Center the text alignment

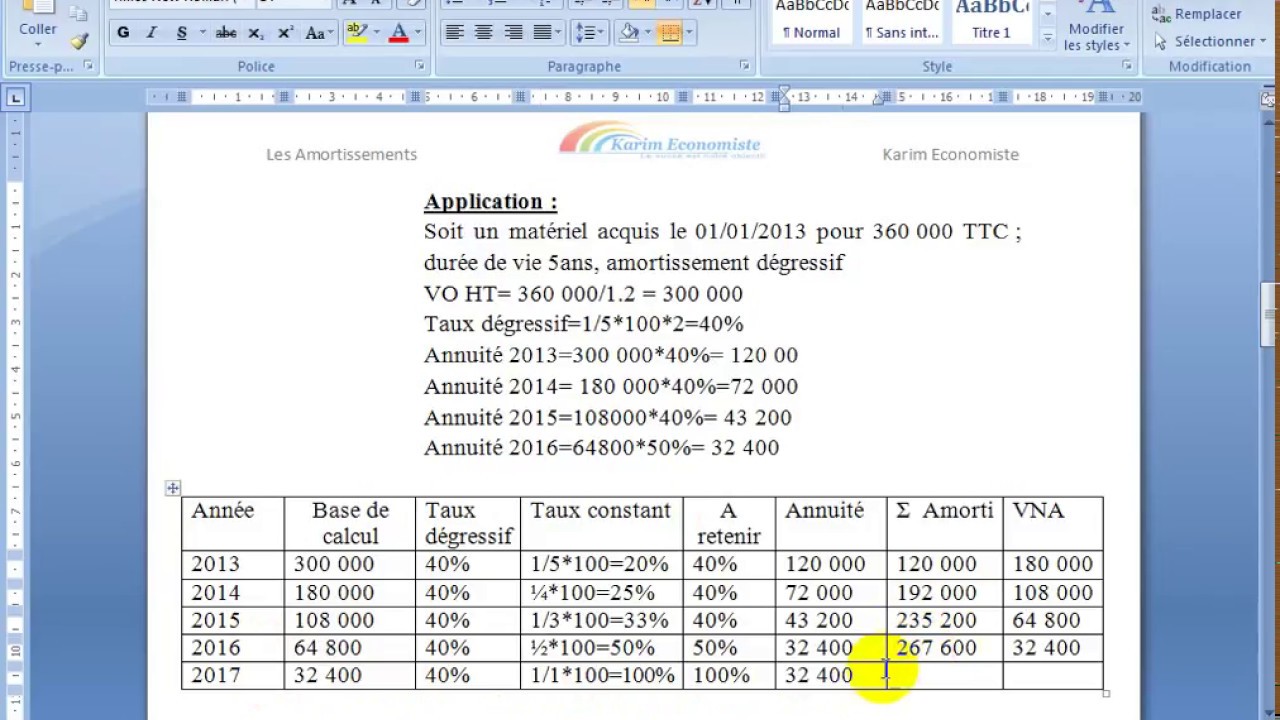click(x=483, y=33)
